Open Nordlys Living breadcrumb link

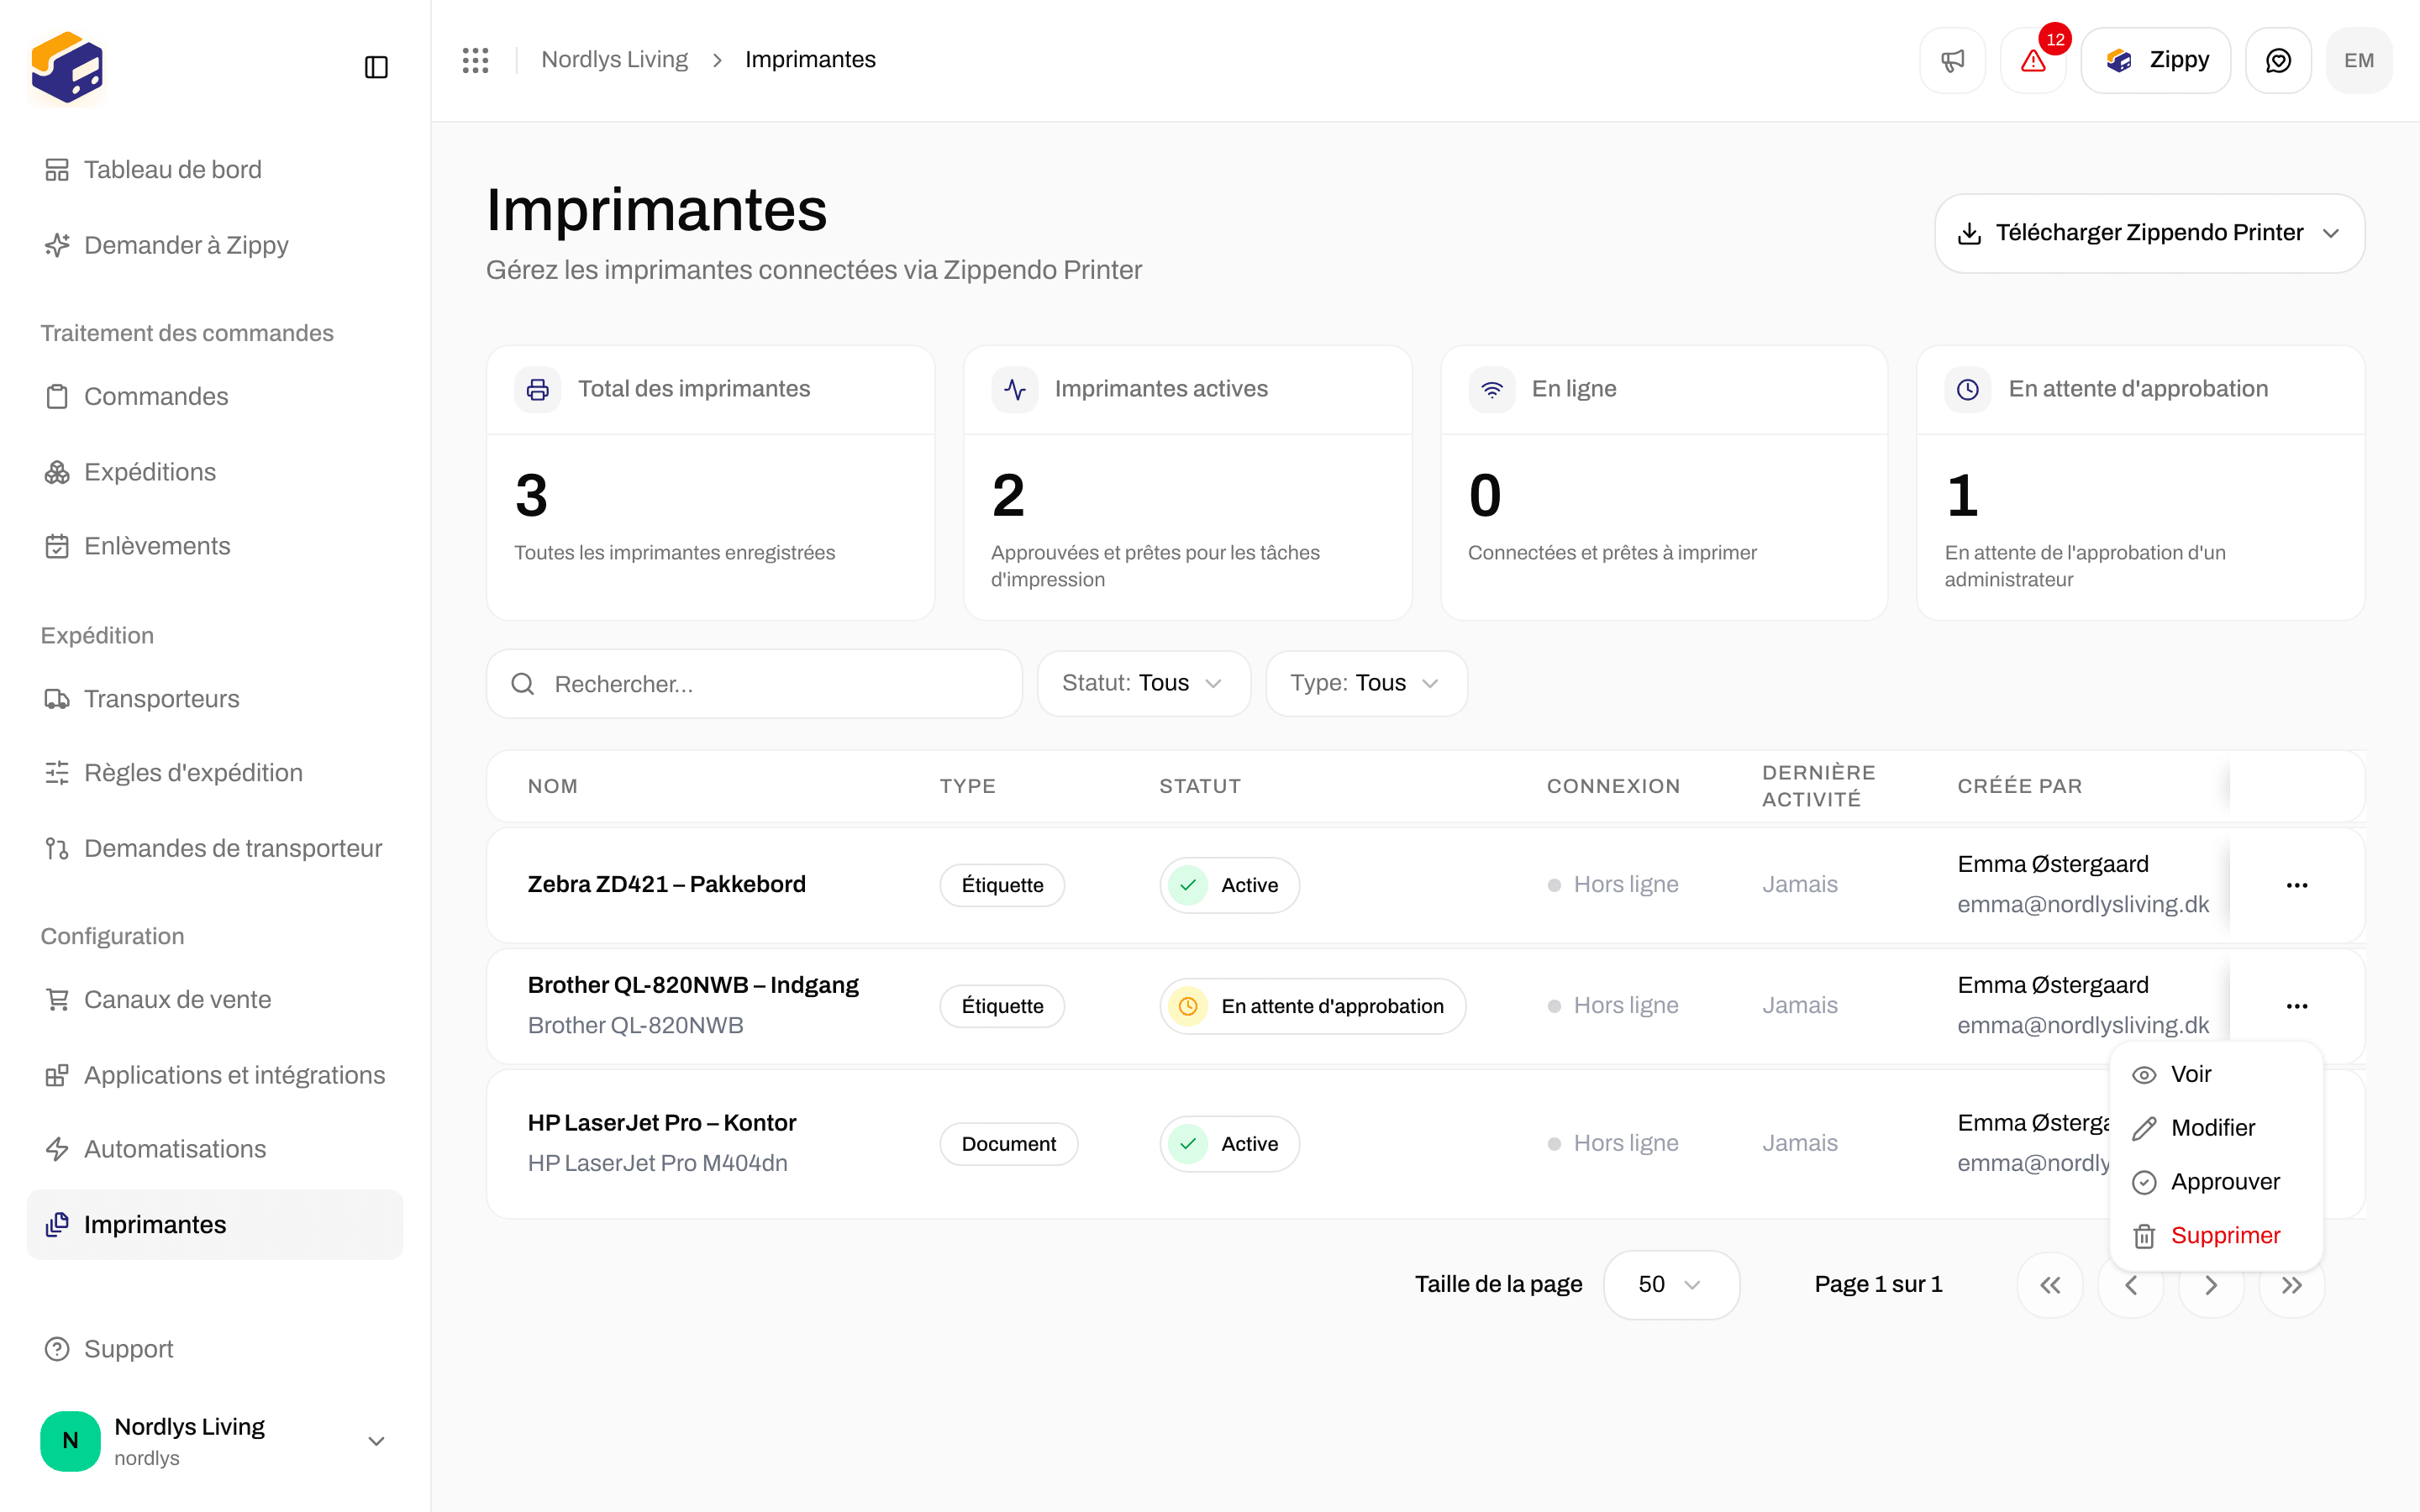tap(614, 60)
